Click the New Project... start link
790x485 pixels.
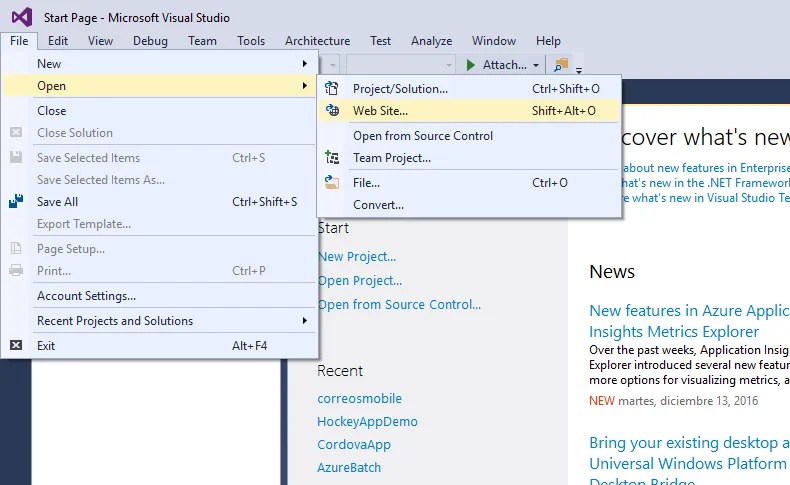(357, 256)
